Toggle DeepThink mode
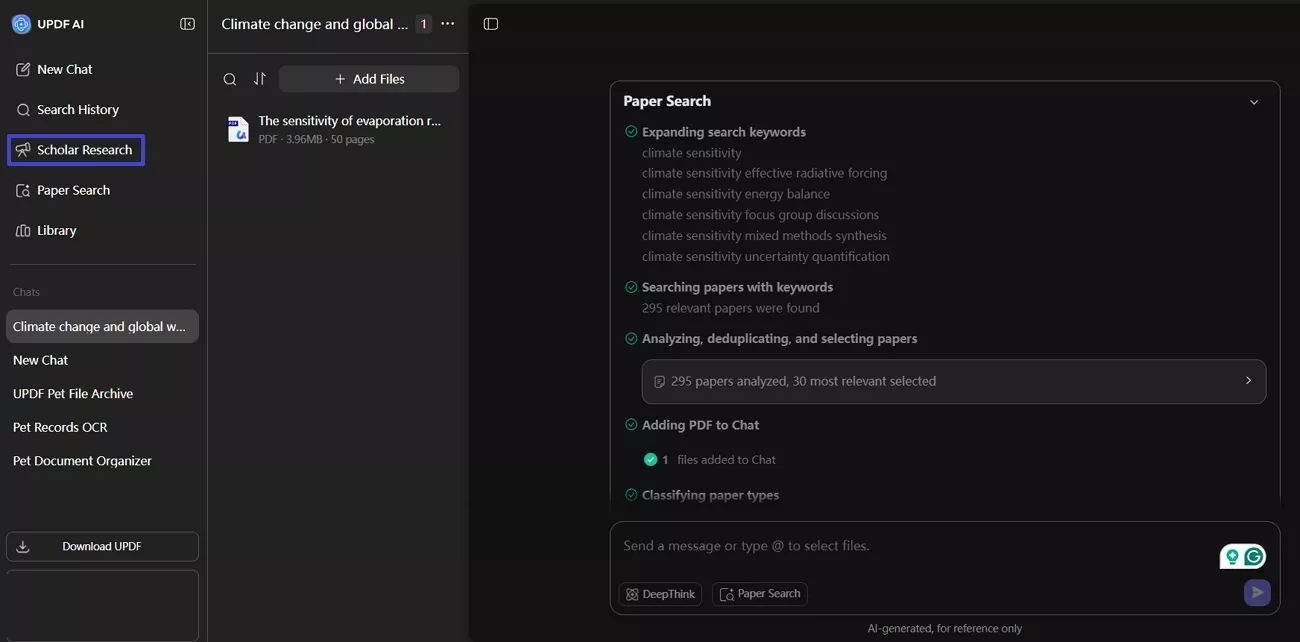 pos(660,594)
